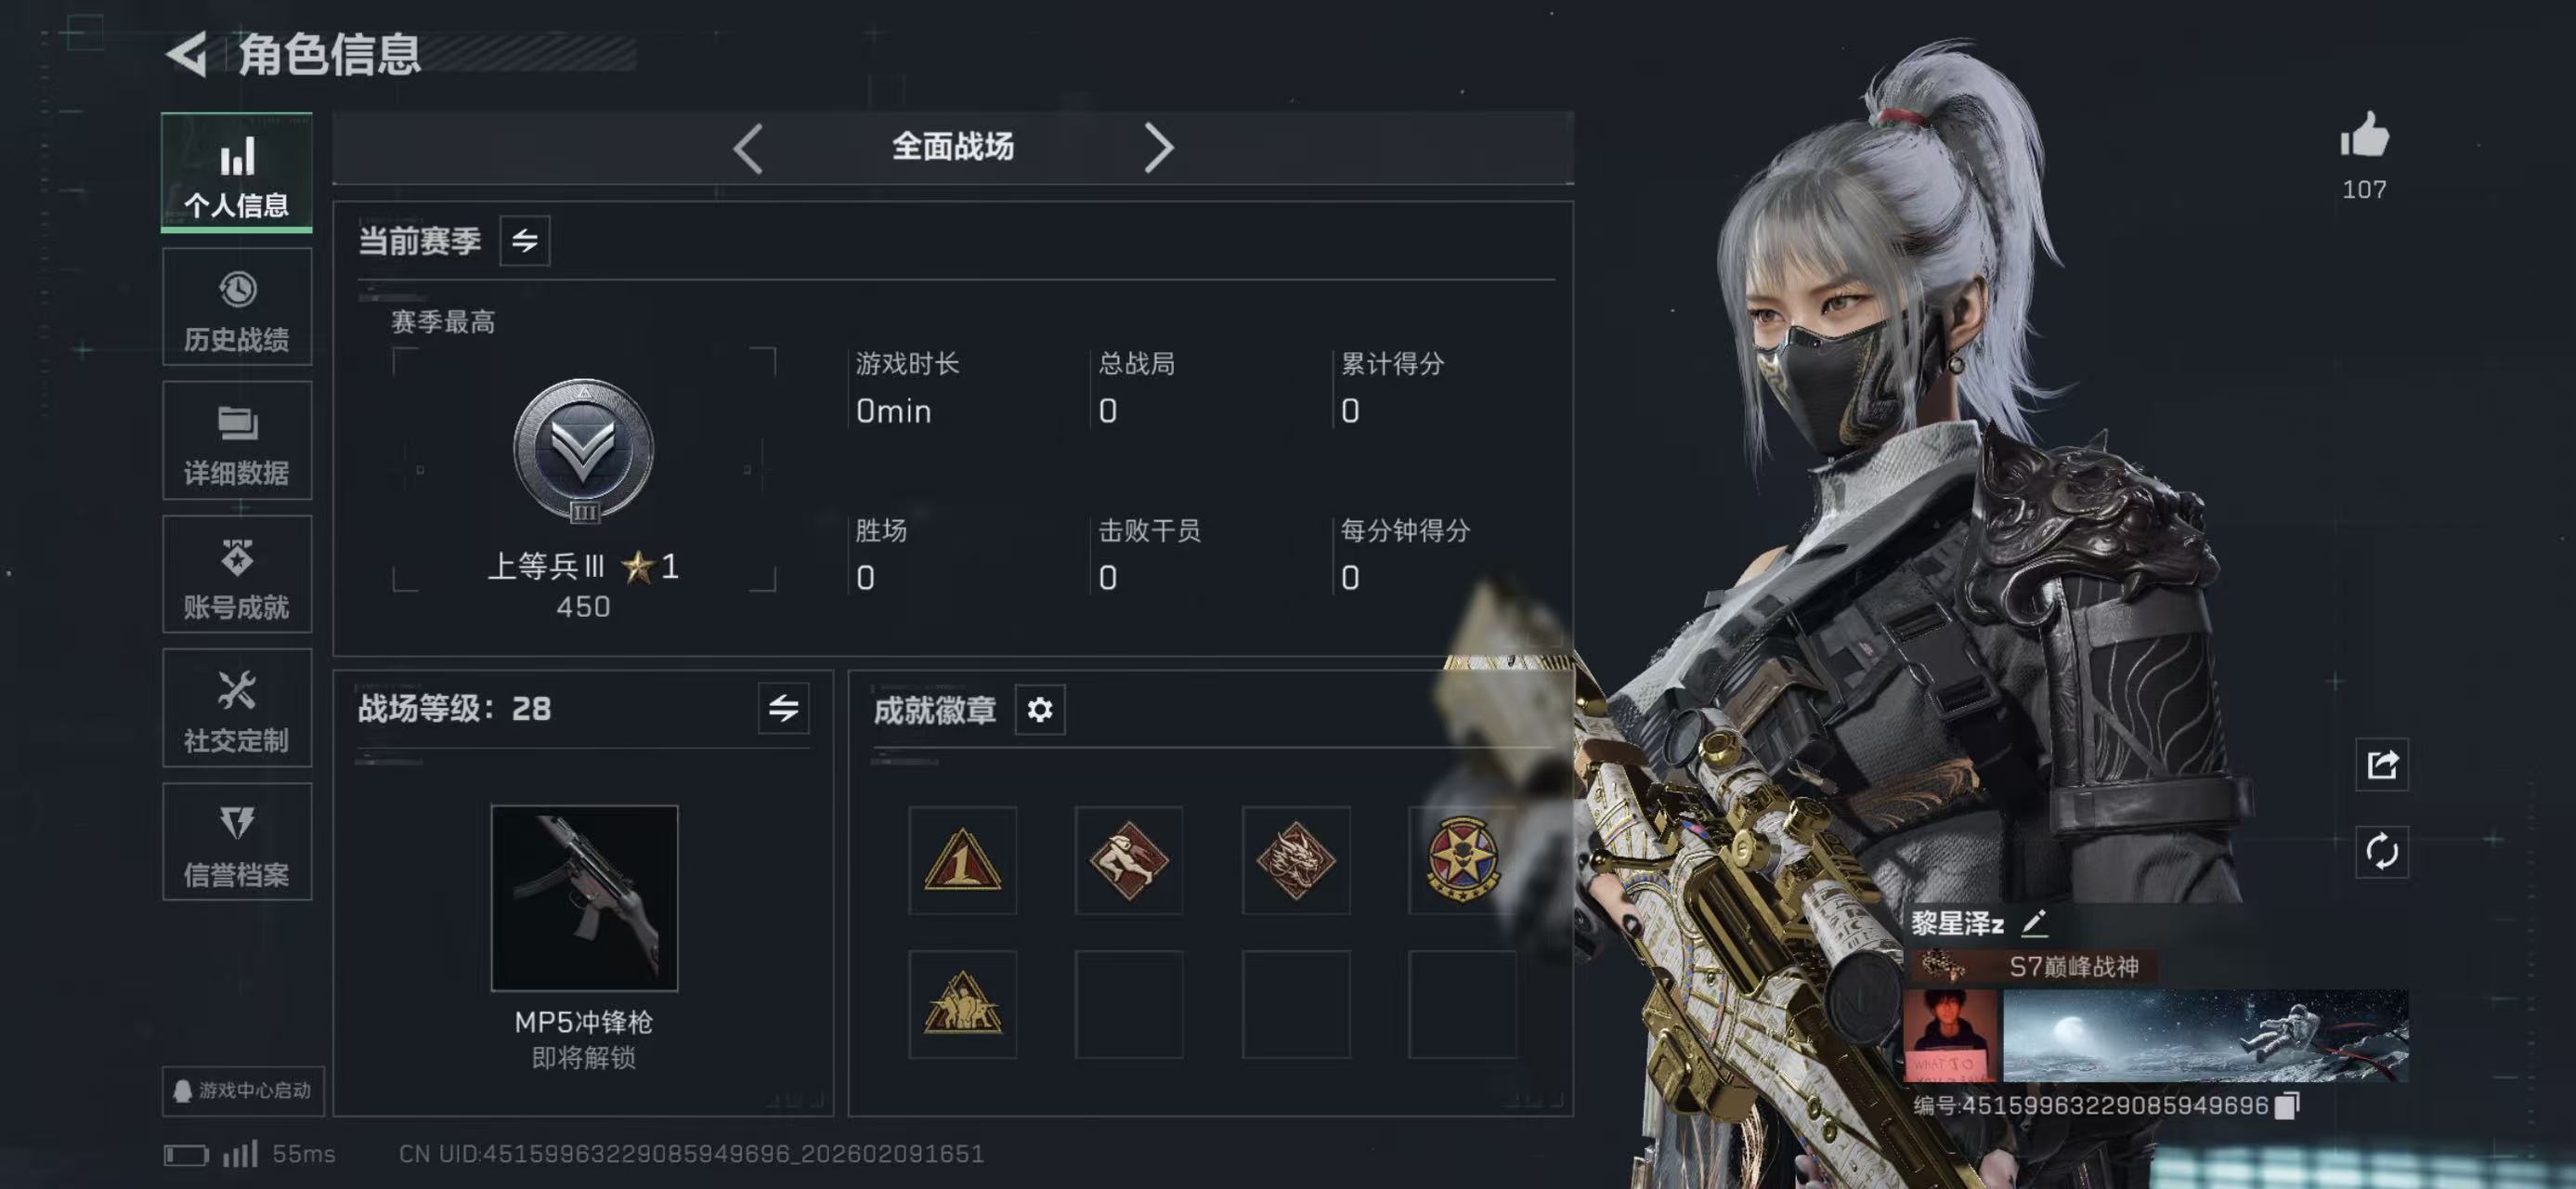Screen dimensions: 2576x1189
Task: Open the 信誉档案 section
Action: click(237, 842)
